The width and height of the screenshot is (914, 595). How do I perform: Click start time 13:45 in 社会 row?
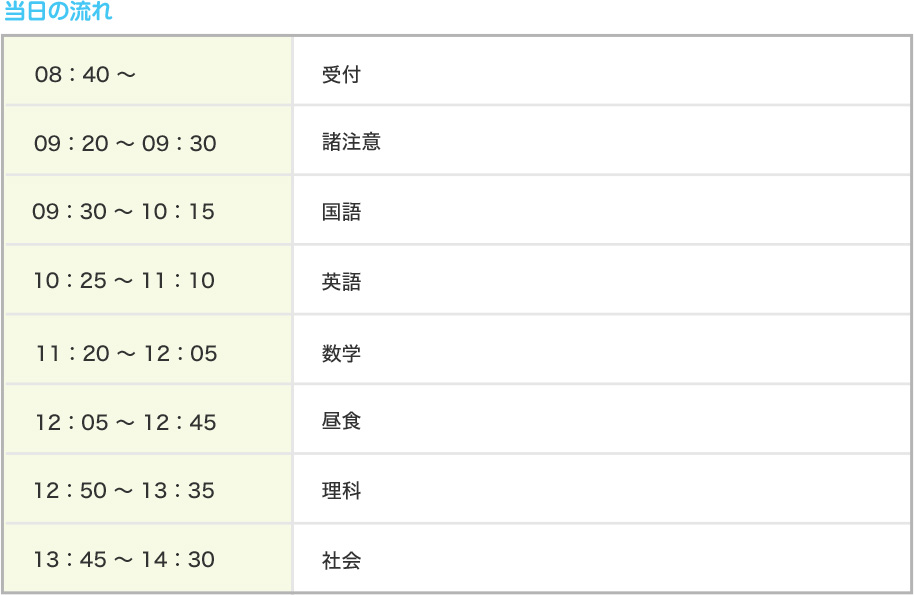coord(70,560)
